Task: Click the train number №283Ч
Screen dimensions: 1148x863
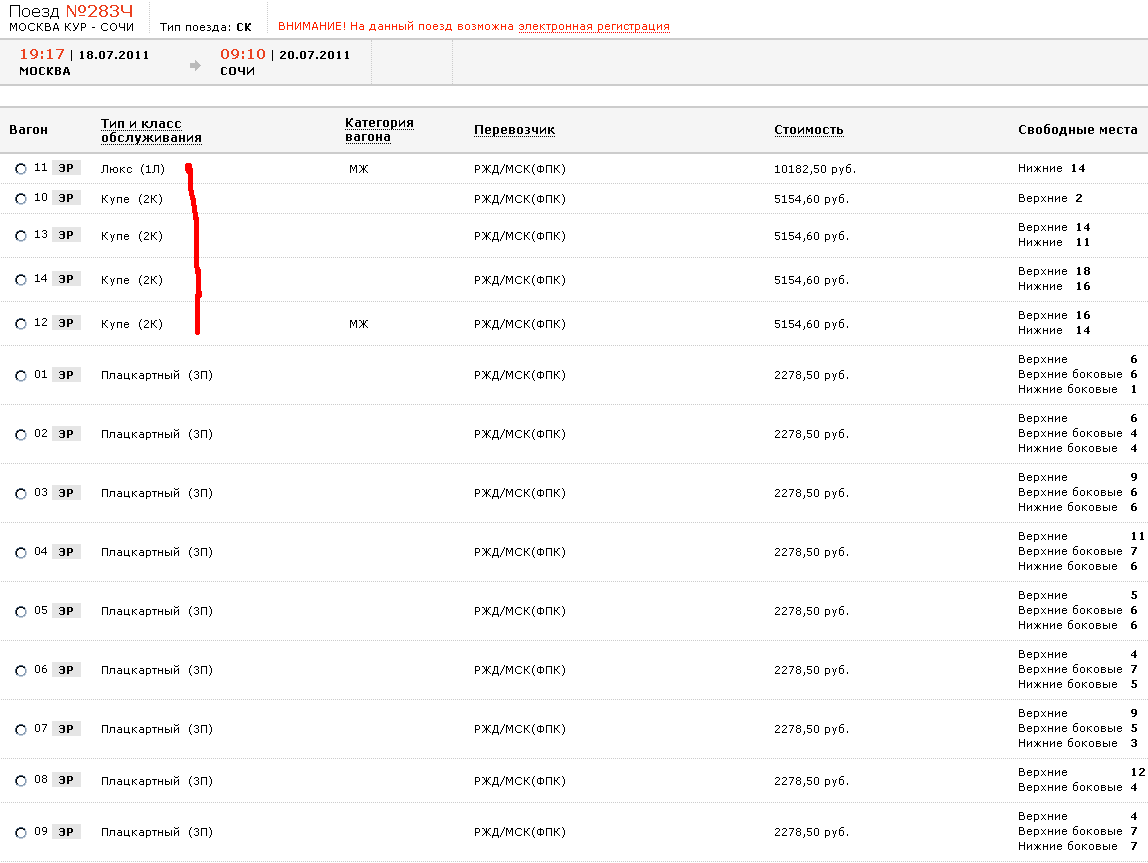Action: pyautogui.click(x=106, y=11)
